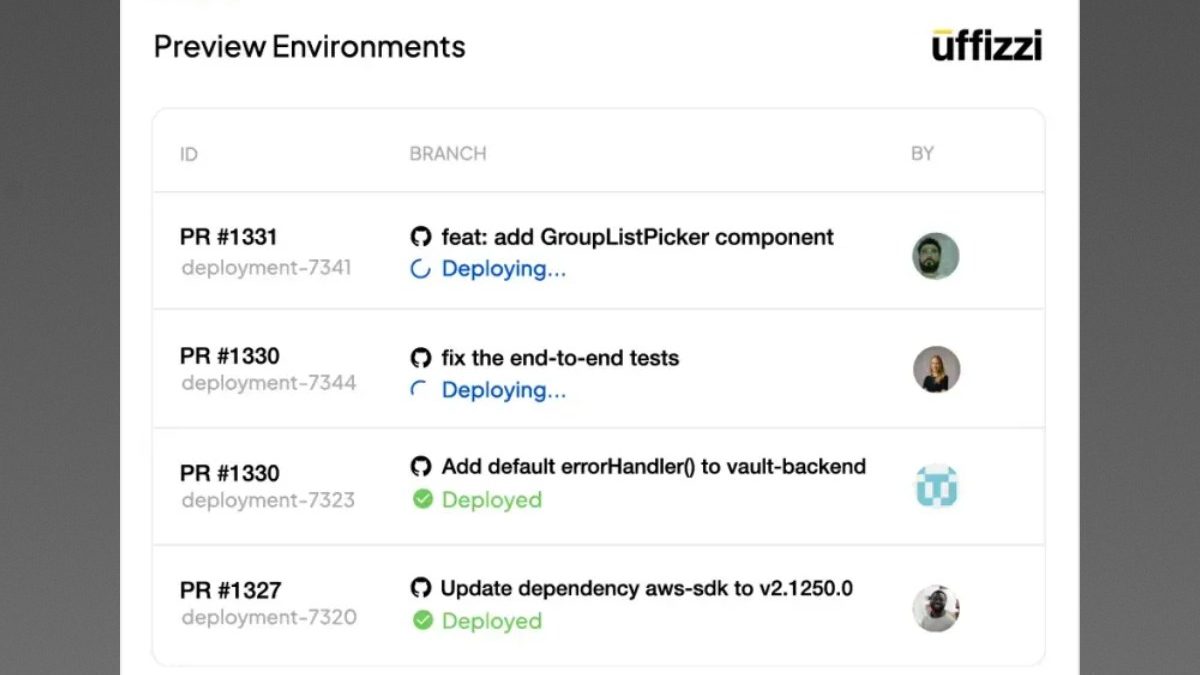Sort by the ID column header

[x=189, y=154]
